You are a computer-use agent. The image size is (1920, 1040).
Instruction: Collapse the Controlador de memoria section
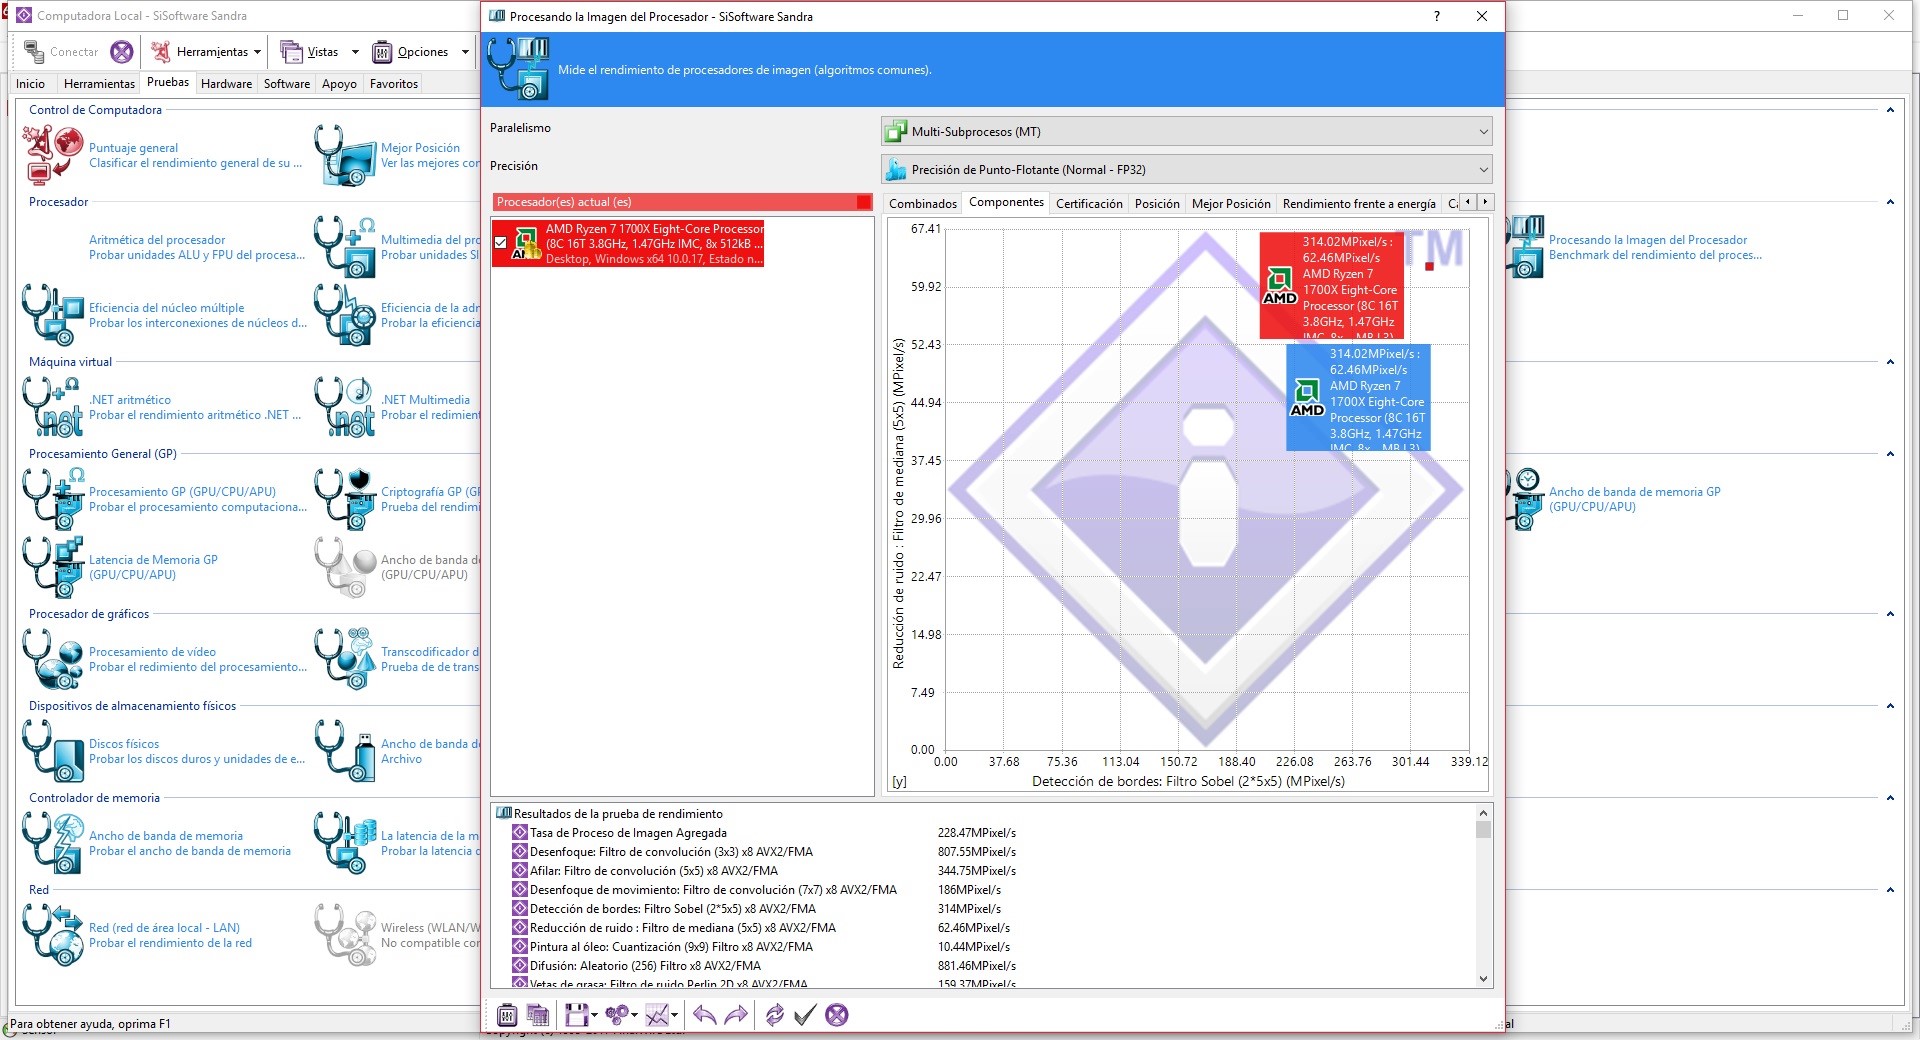[1890, 798]
